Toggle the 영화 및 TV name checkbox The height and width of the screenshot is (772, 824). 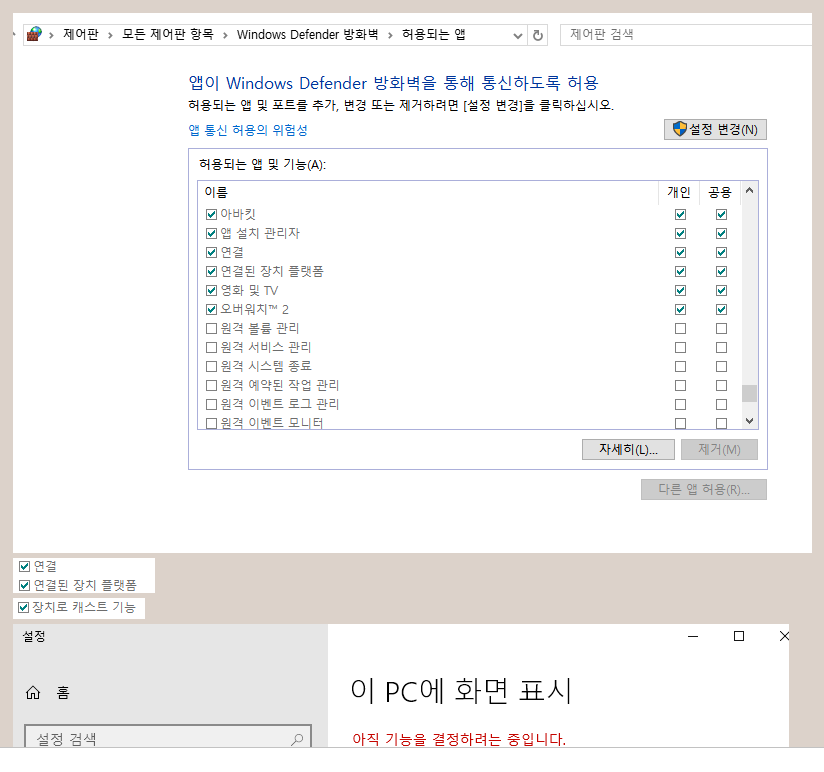(211, 290)
